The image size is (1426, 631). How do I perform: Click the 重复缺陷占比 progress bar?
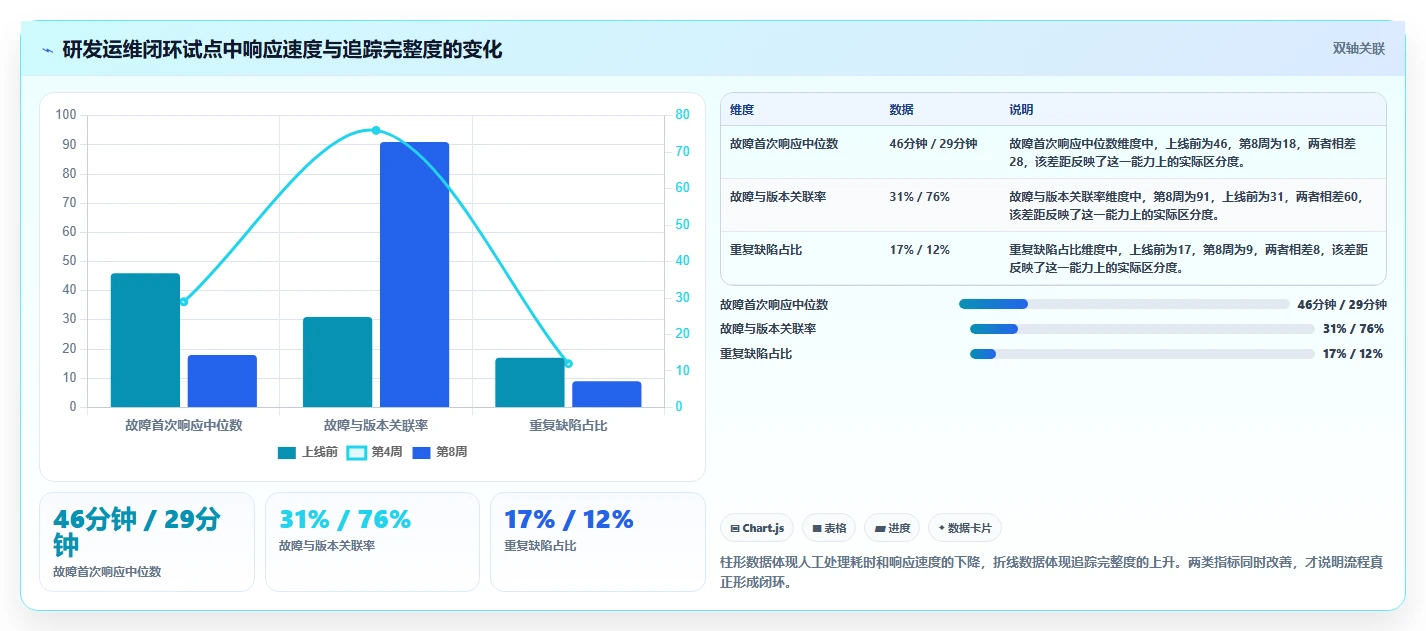[x=1142, y=354]
